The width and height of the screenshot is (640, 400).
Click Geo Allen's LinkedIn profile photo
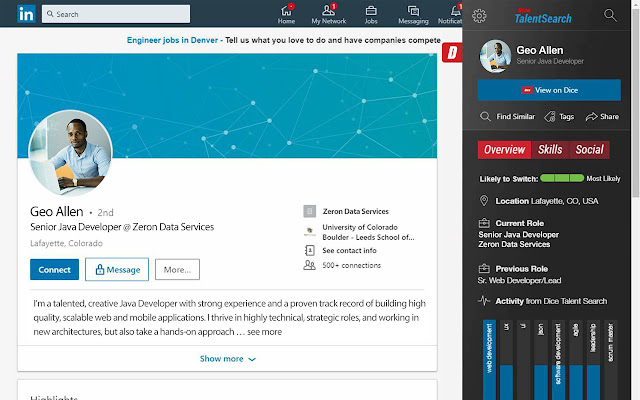(x=71, y=153)
